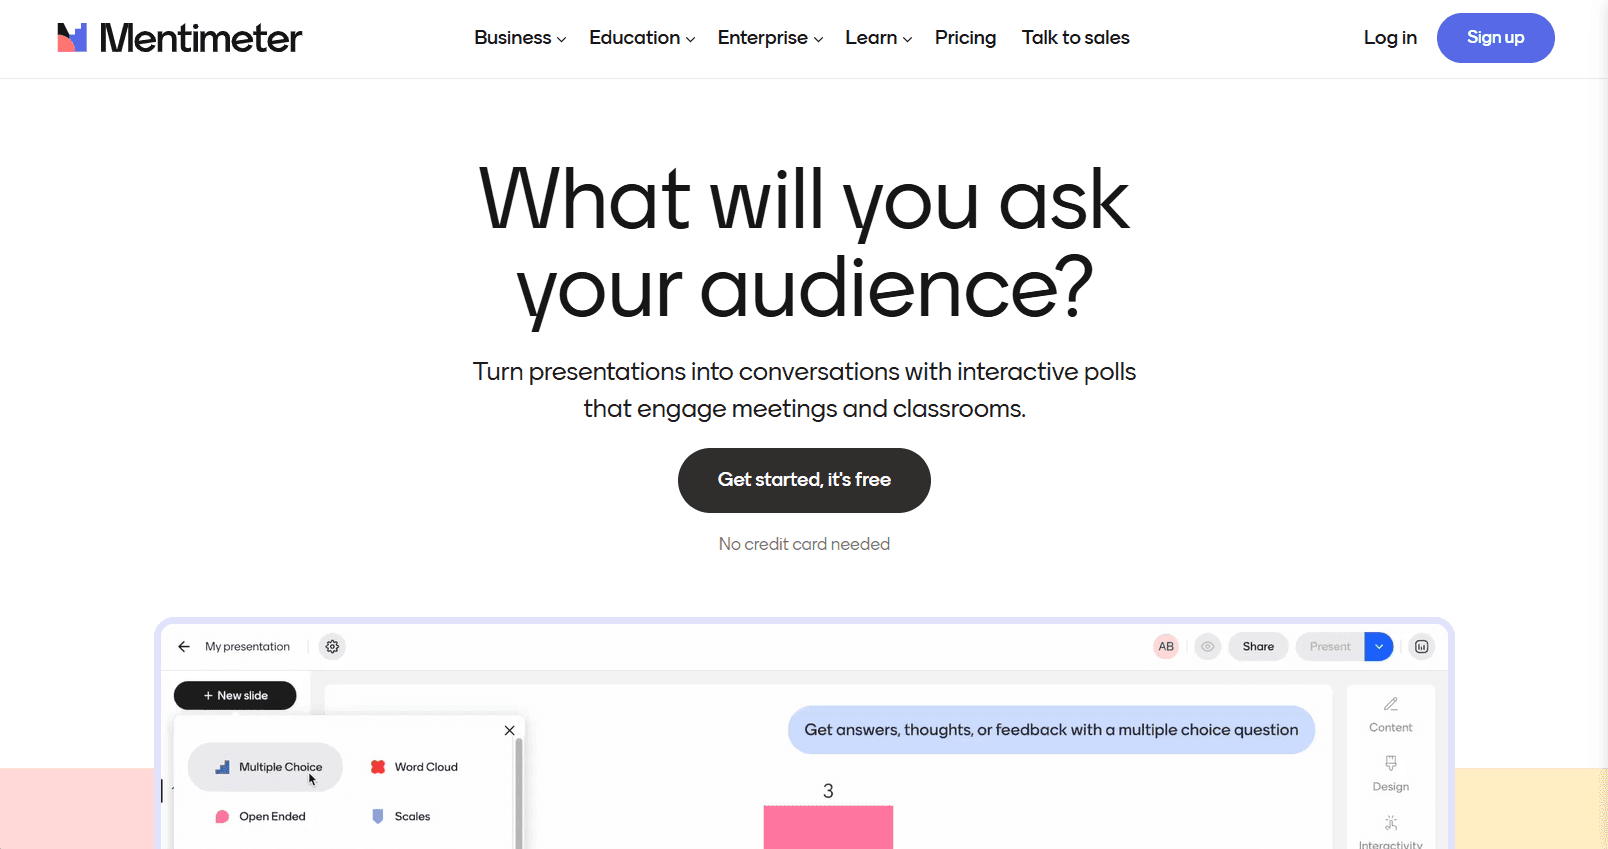Select the Multiple Choice slide type
1608x849 pixels.
coord(265,767)
